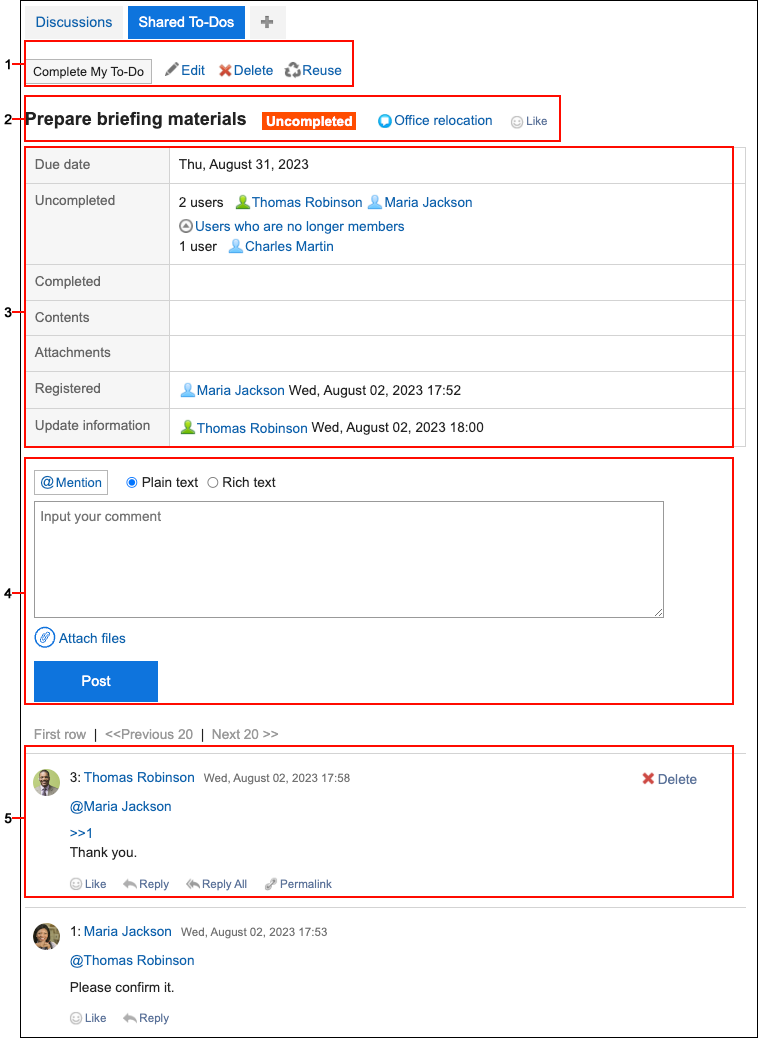Screen dimensions: 758x1038
Task: Click the Thank you. comment text
Action: pos(103,851)
